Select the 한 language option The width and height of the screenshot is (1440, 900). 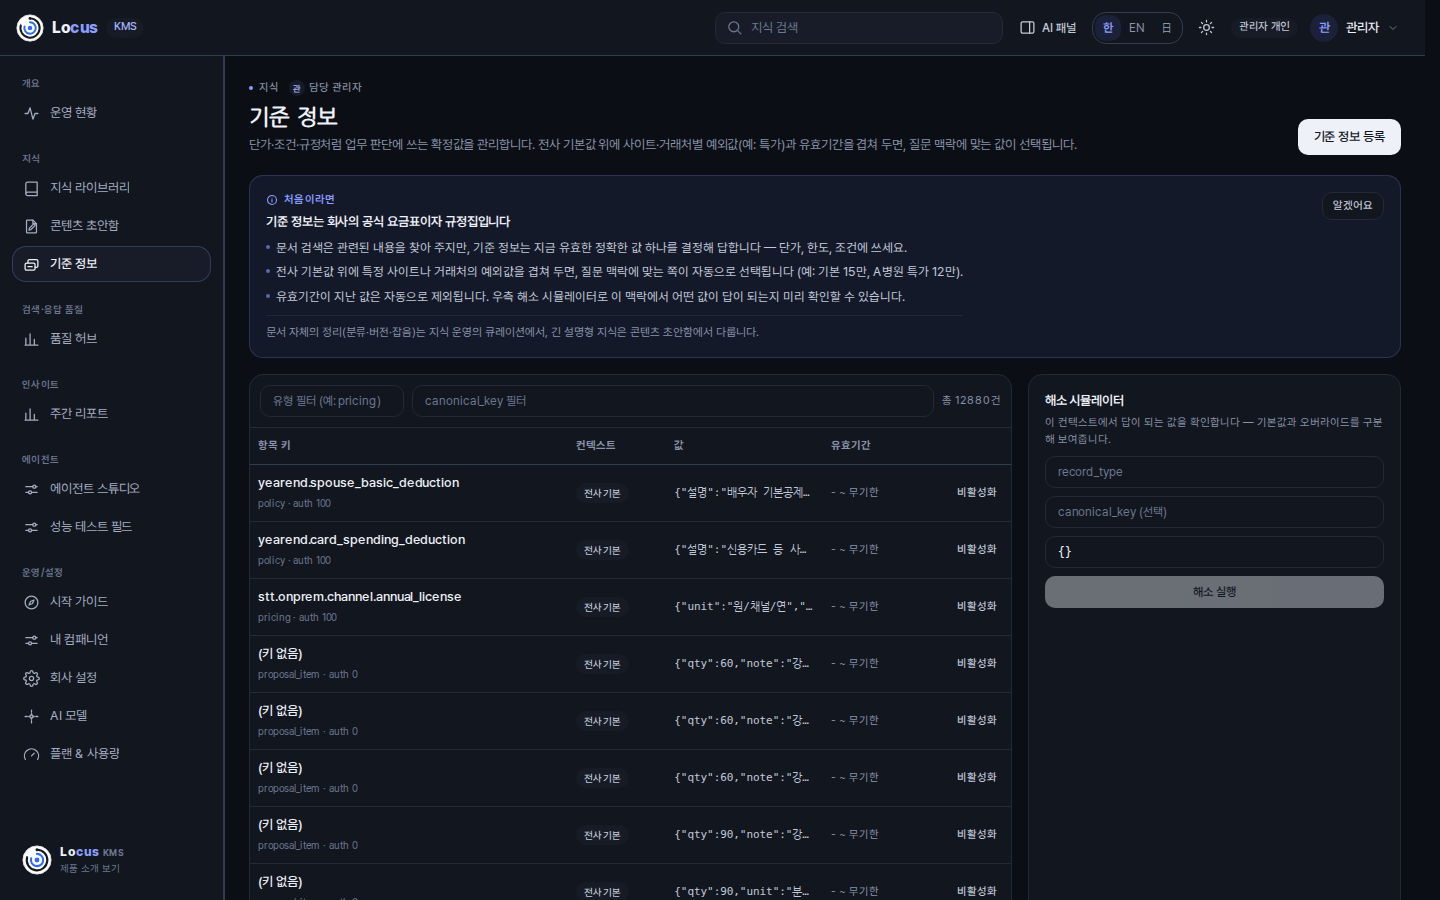coord(1108,28)
